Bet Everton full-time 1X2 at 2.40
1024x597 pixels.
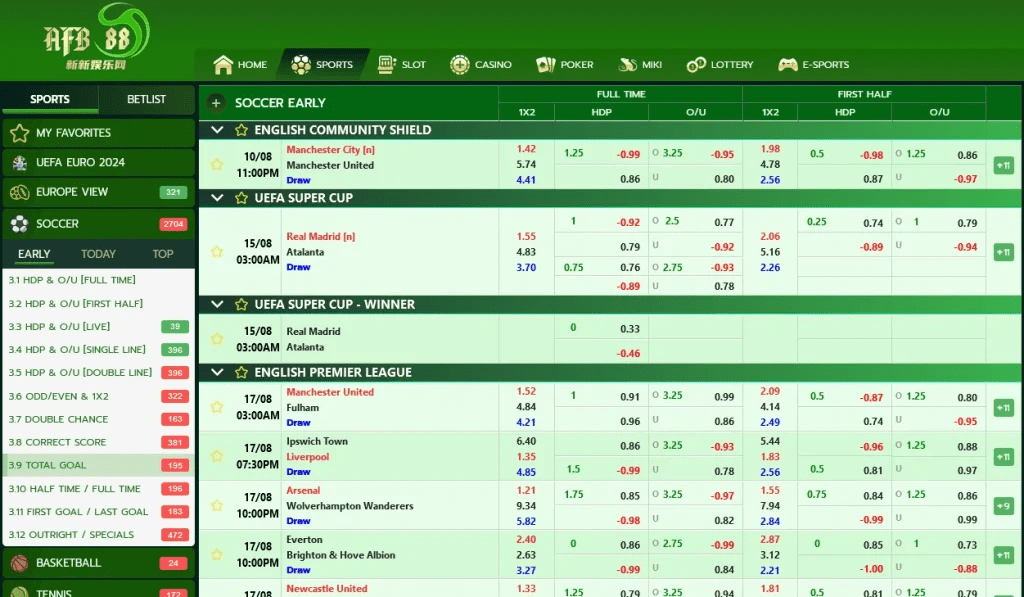(x=526, y=540)
